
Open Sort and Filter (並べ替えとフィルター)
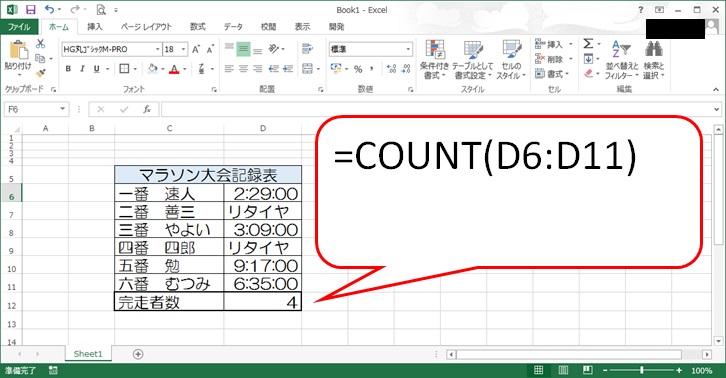coord(622,59)
